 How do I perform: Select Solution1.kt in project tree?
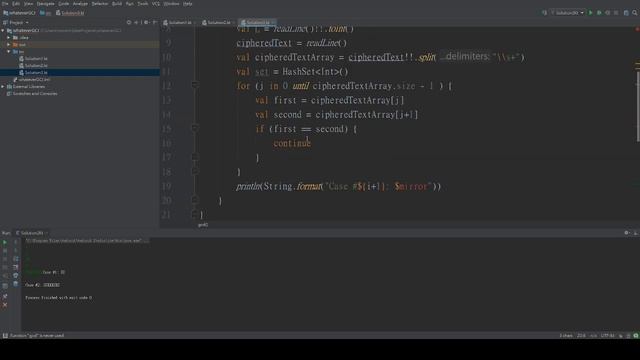(x=33, y=59)
